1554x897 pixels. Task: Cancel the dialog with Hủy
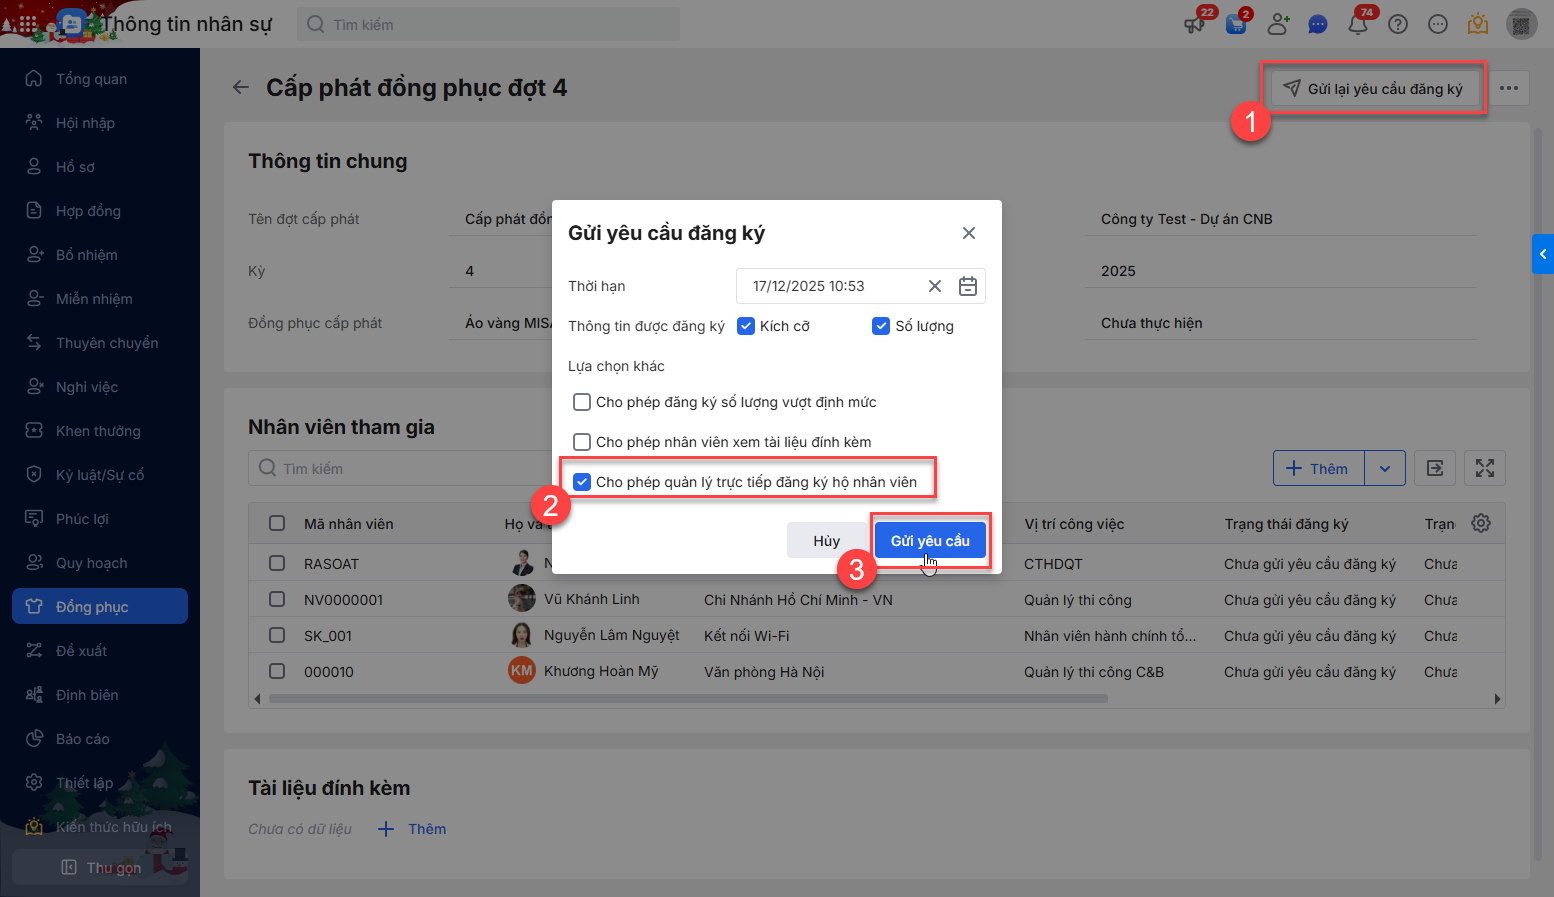[x=827, y=541]
